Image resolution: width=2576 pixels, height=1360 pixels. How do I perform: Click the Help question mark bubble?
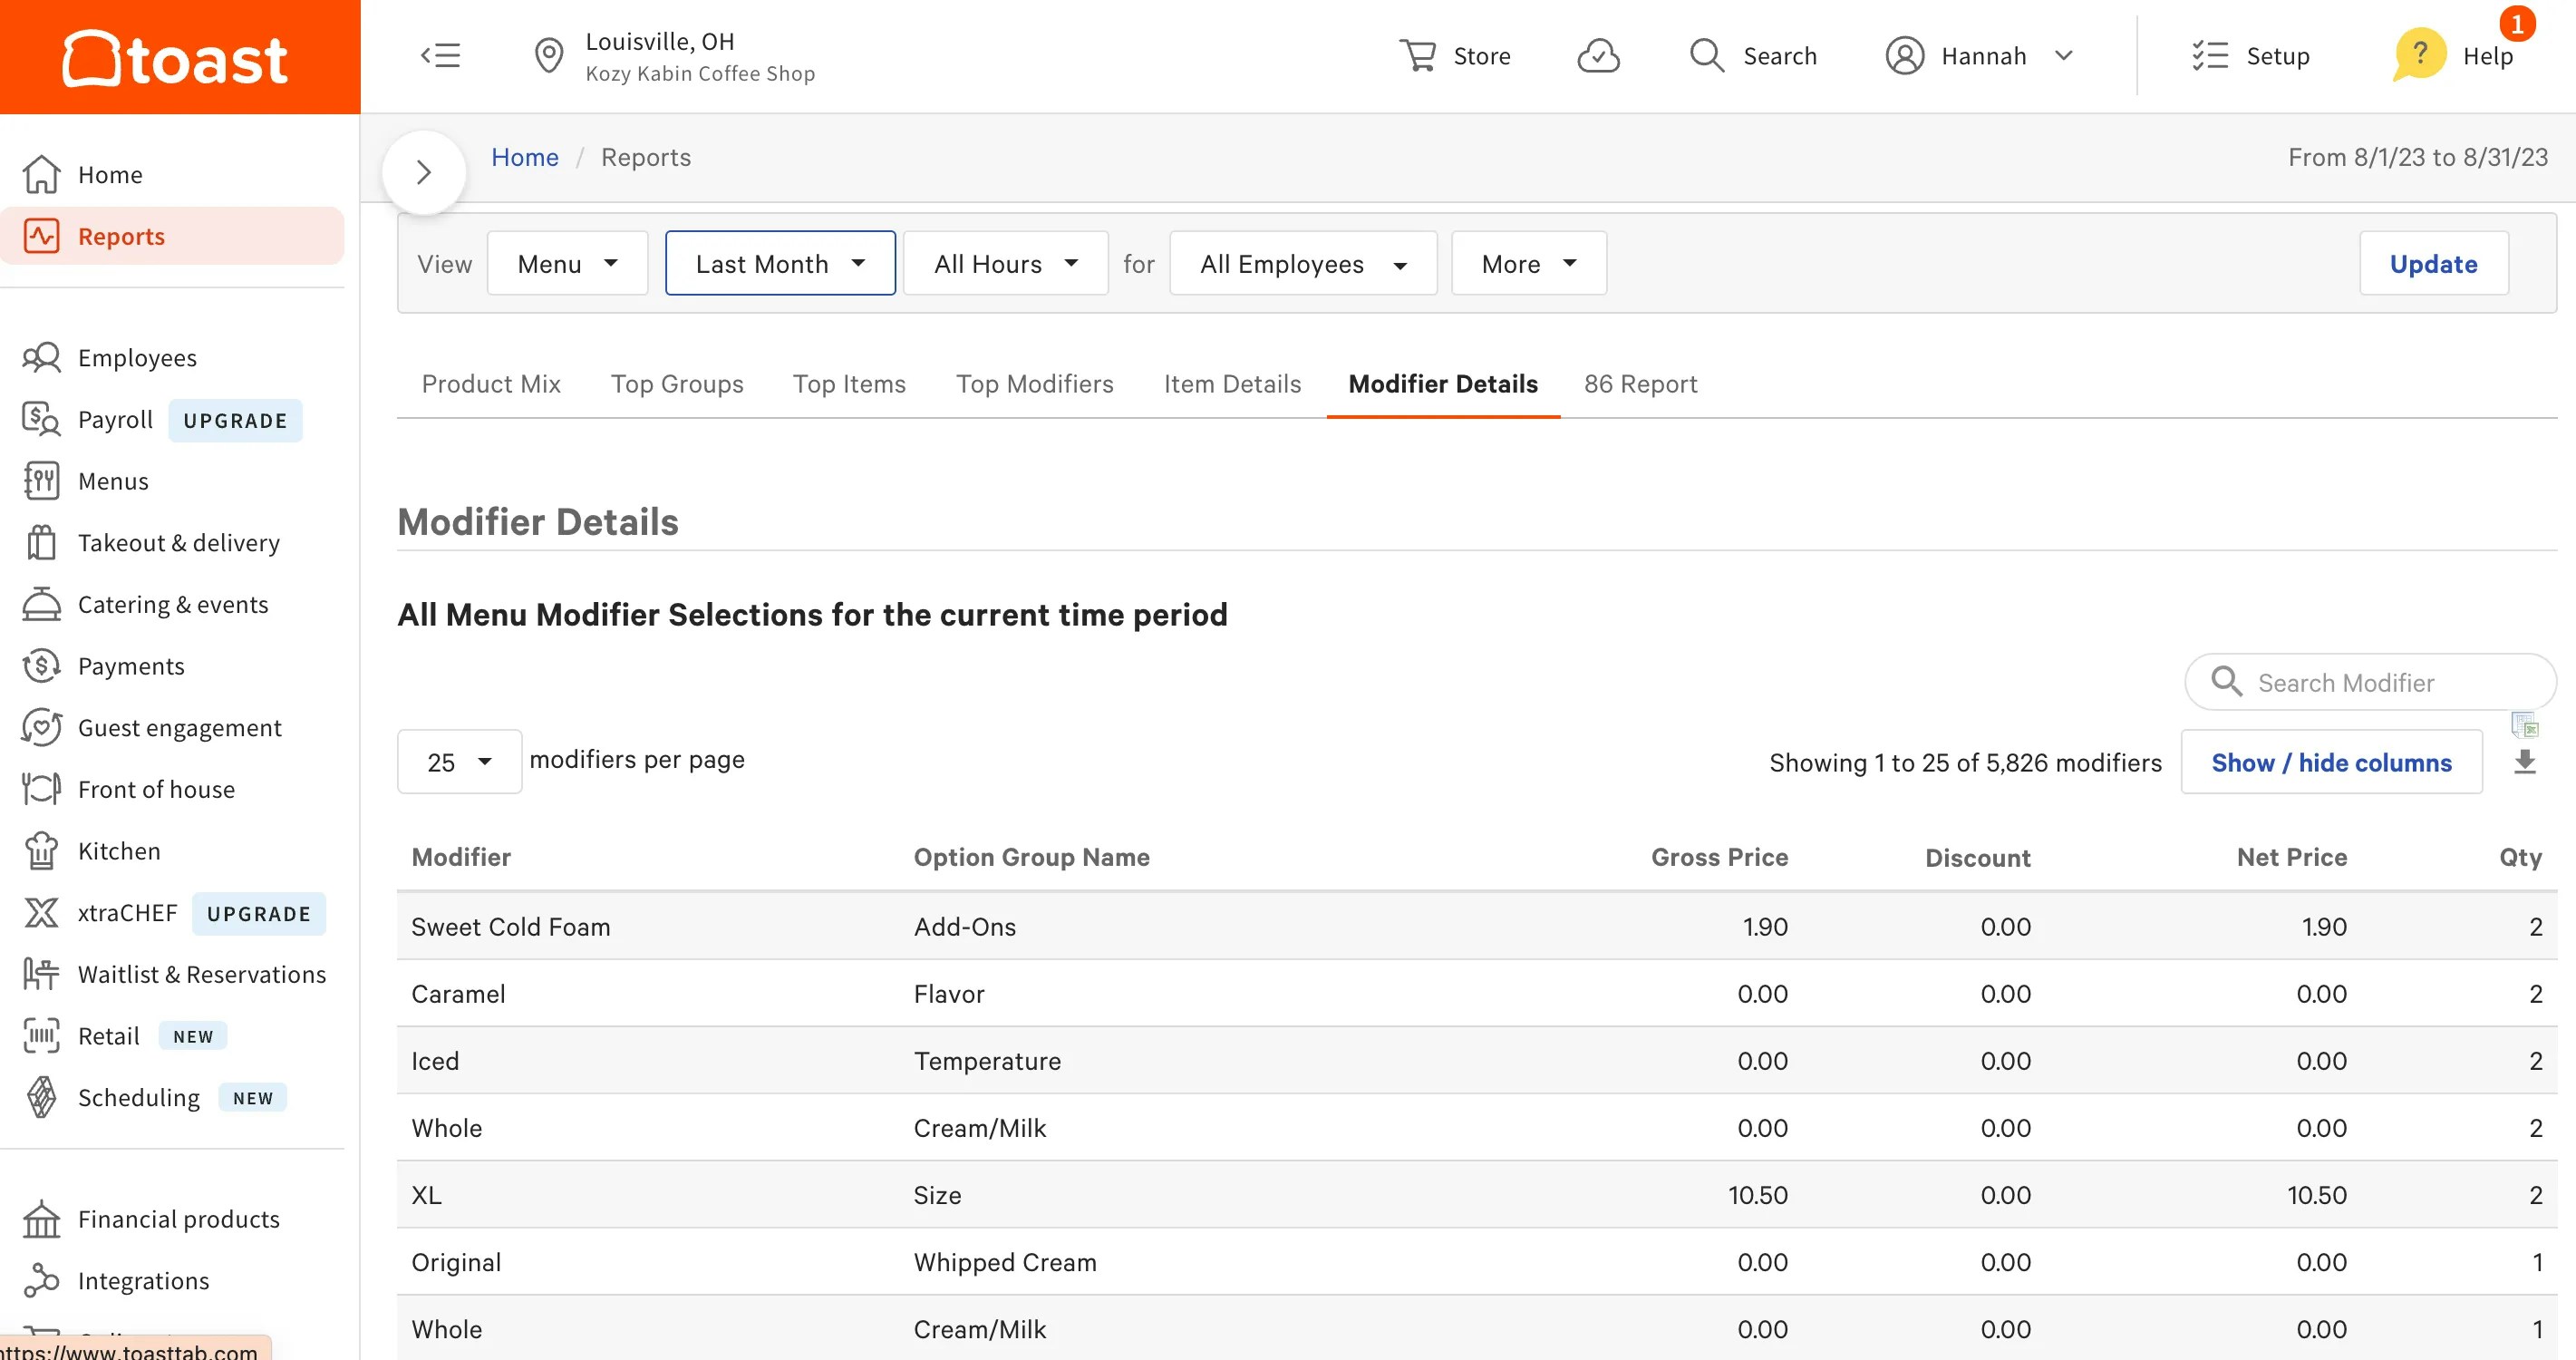pos(2419,55)
